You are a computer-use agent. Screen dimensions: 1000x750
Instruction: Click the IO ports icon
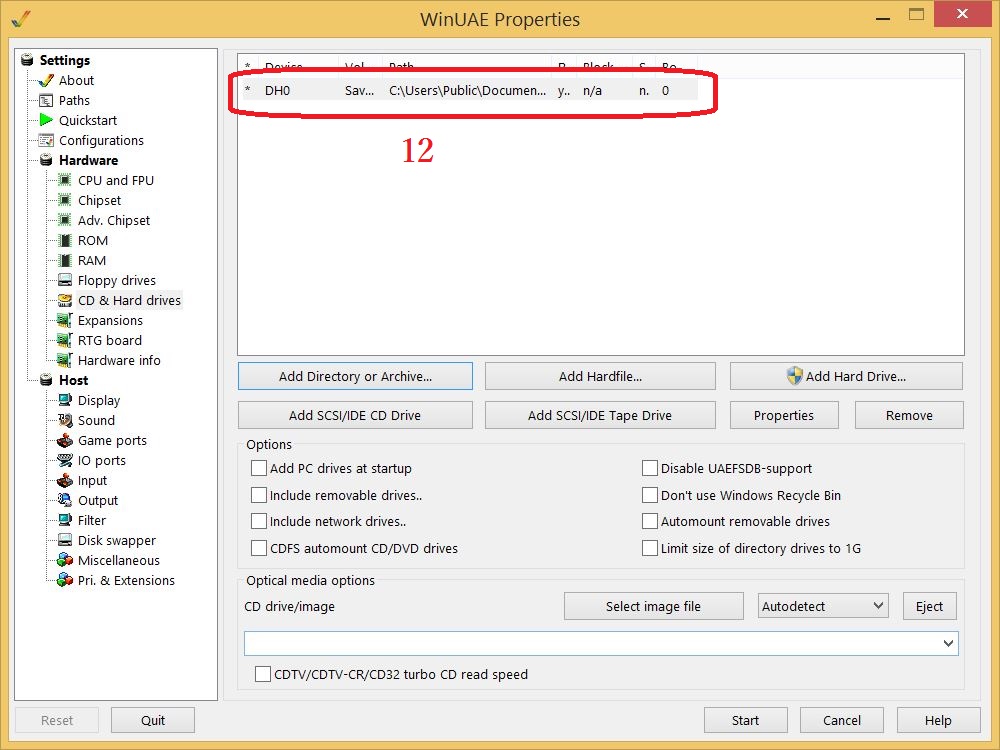64,460
